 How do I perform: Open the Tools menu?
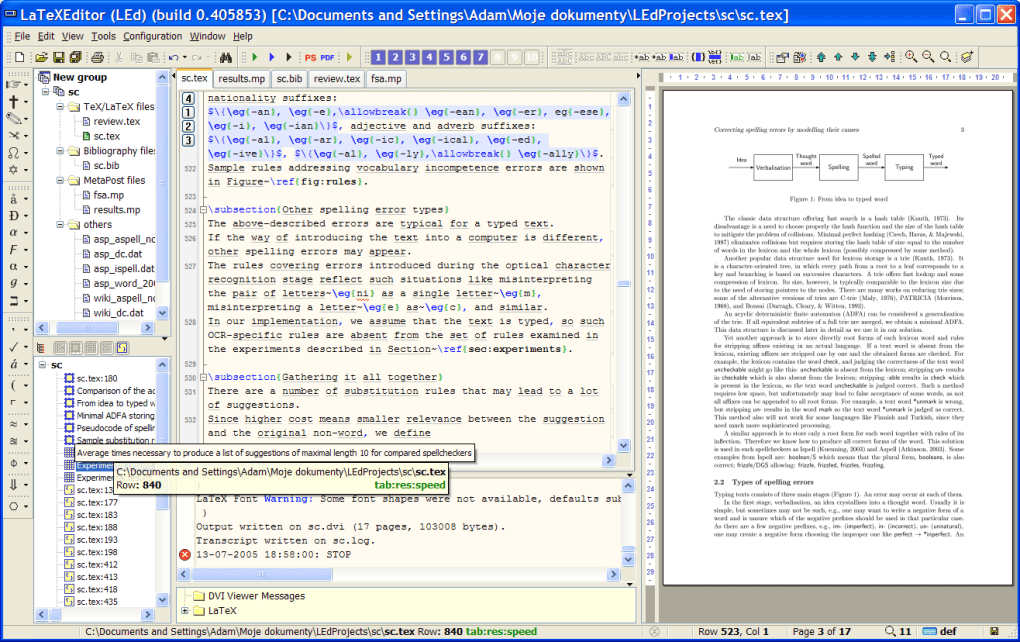click(x=103, y=36)
